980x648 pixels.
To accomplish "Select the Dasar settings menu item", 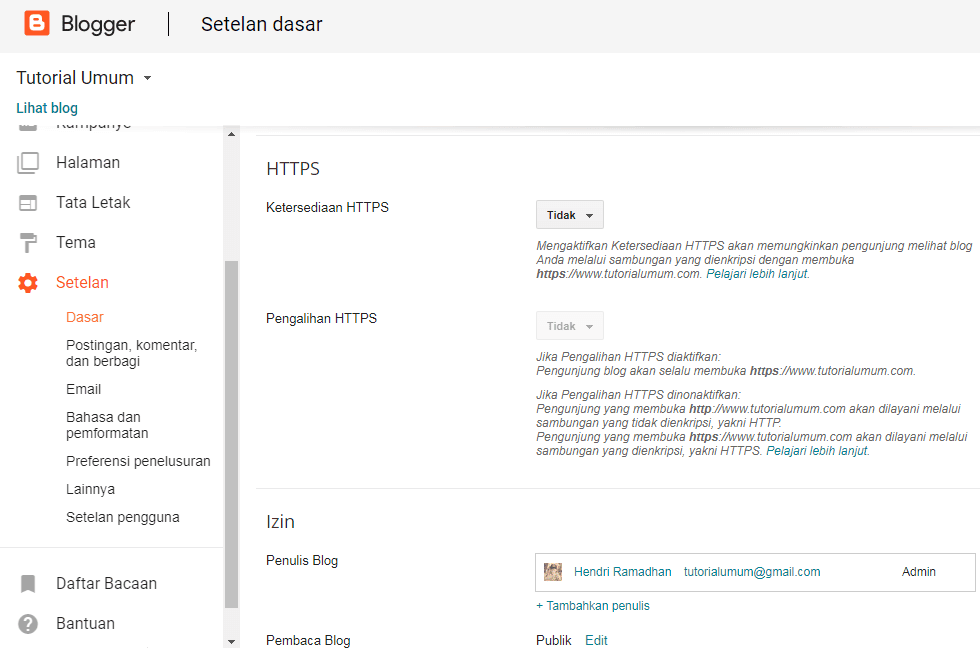I will tap(83, 315).
